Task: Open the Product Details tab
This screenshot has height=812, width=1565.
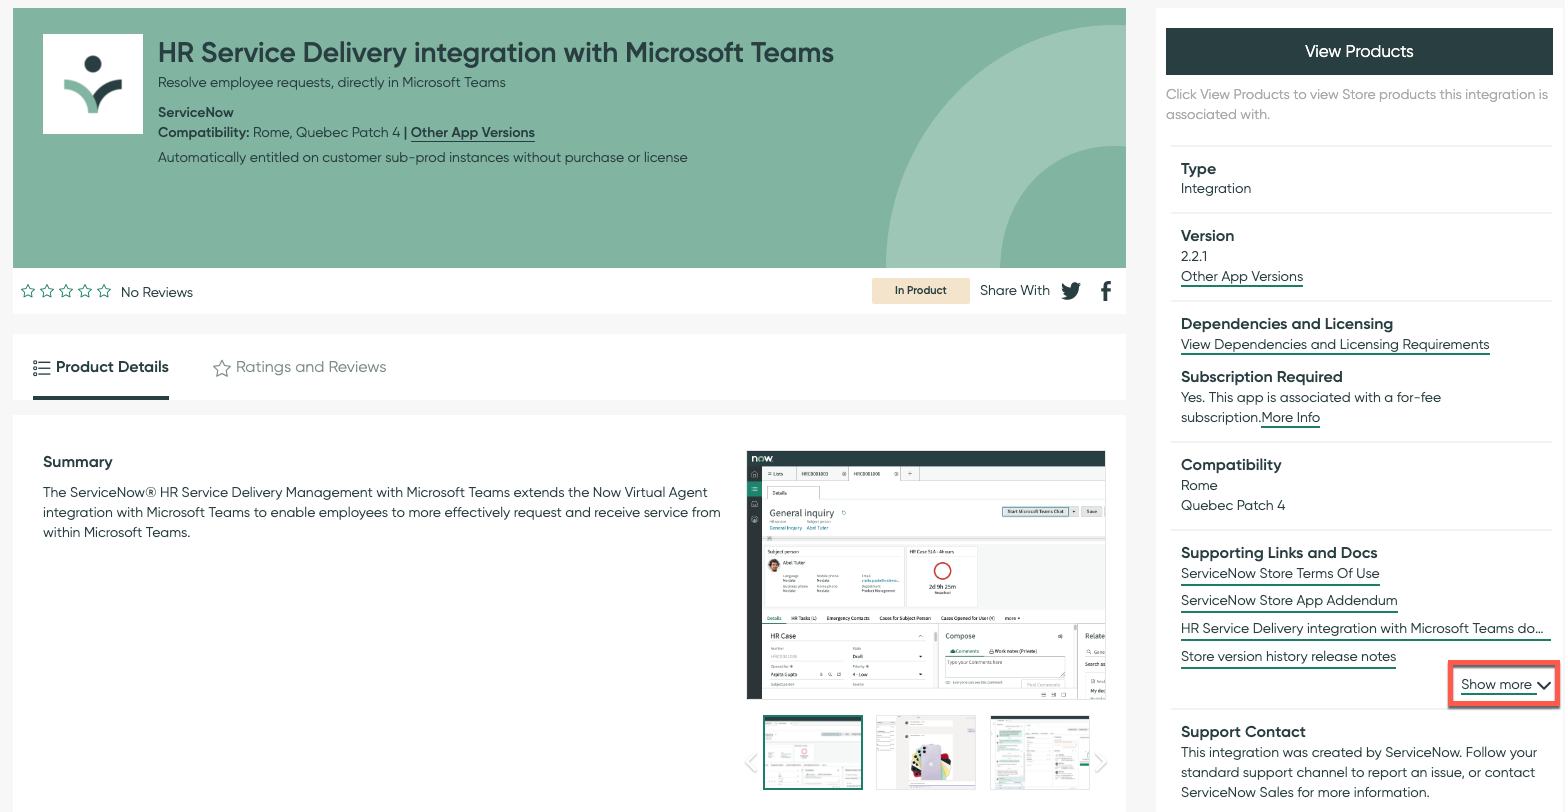Action: coord(101,367)
